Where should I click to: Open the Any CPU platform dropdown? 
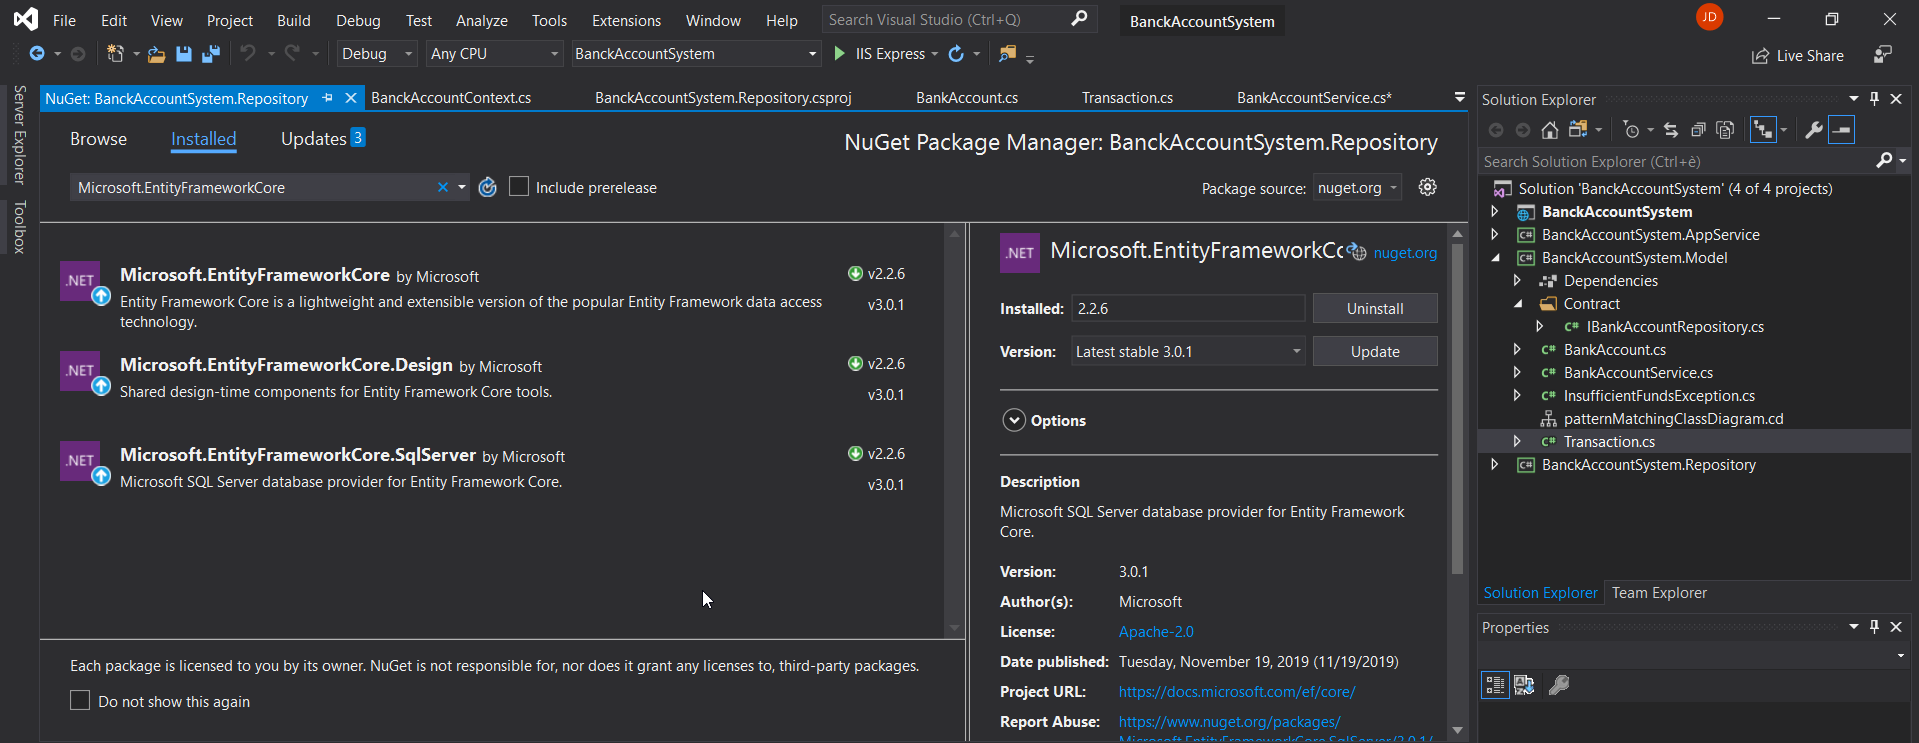click(x=494, y=54)
